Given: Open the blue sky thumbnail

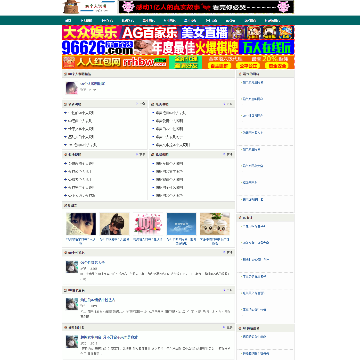Looking at the screenshot, I should click(x=181, y=224).
